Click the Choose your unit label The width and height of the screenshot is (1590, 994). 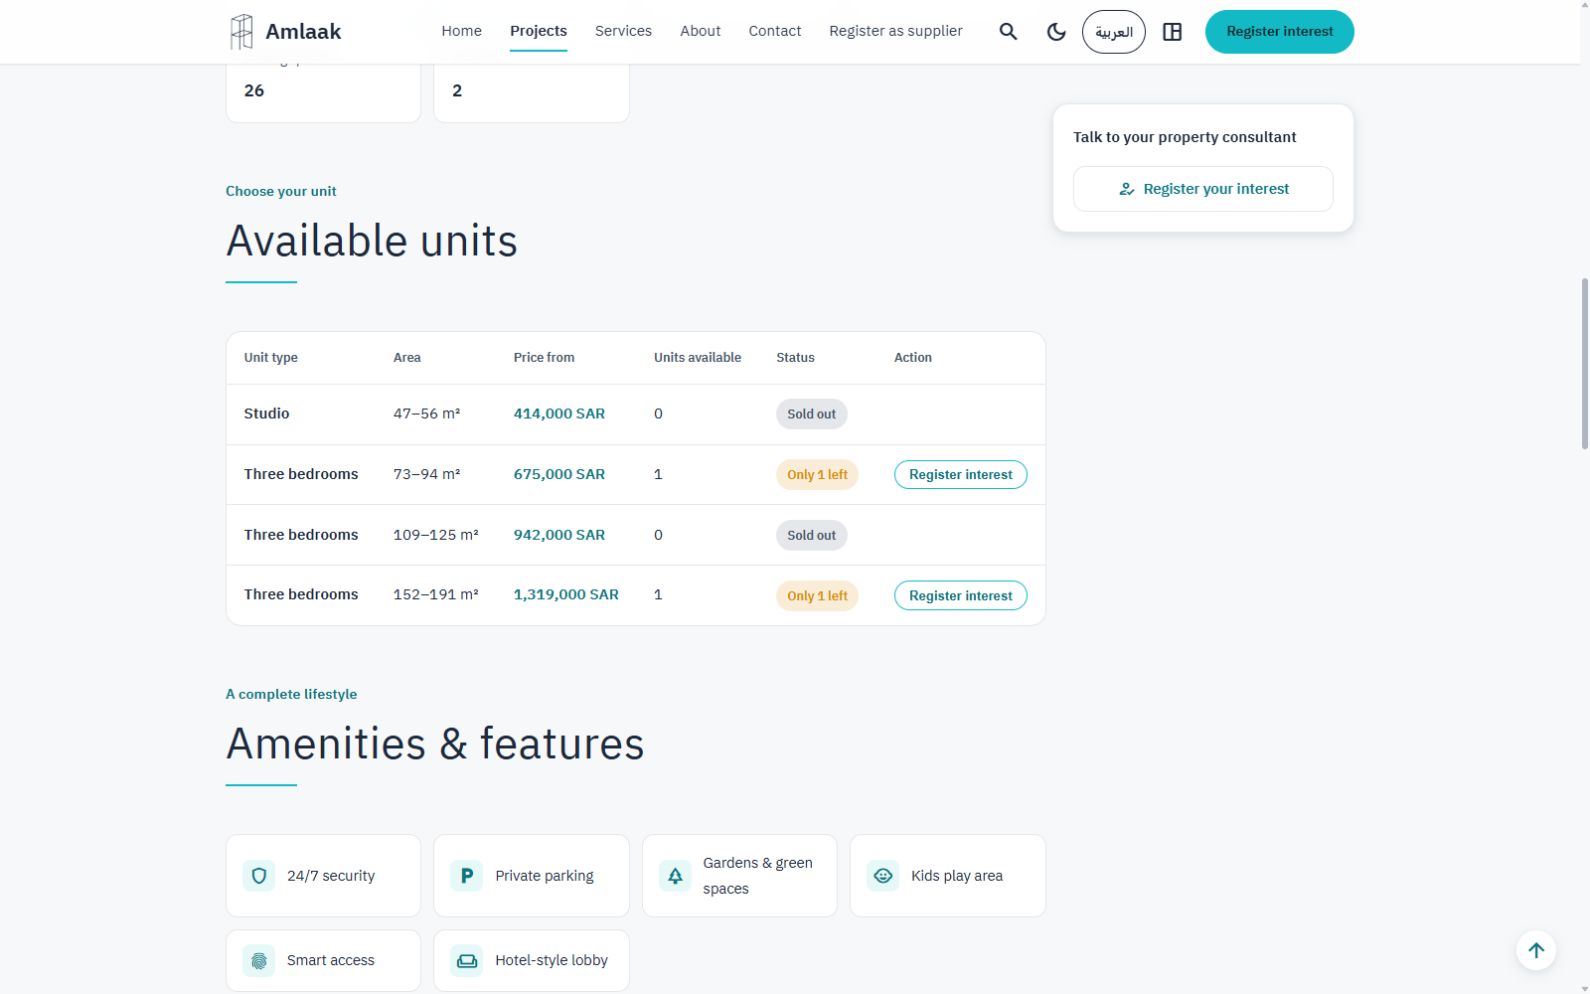point(281,191)
